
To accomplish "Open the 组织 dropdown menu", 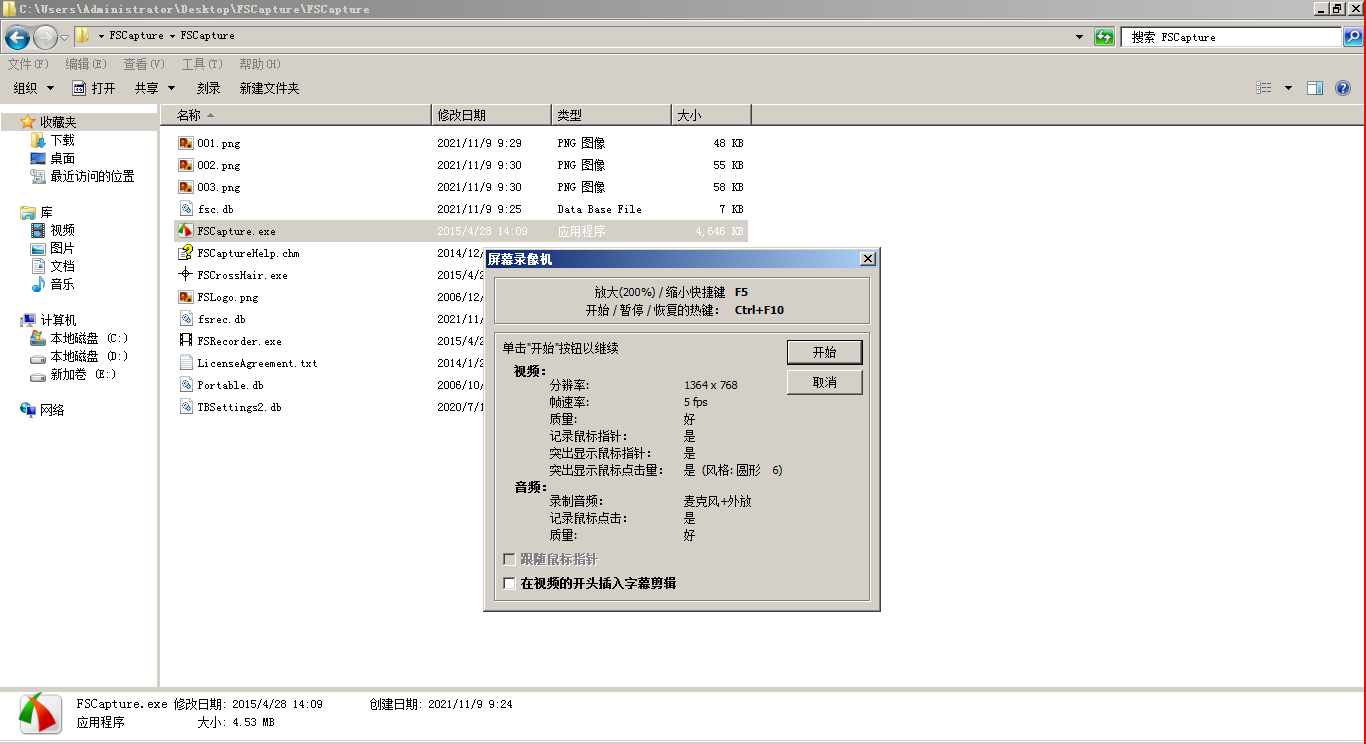I will click(33, 87).
